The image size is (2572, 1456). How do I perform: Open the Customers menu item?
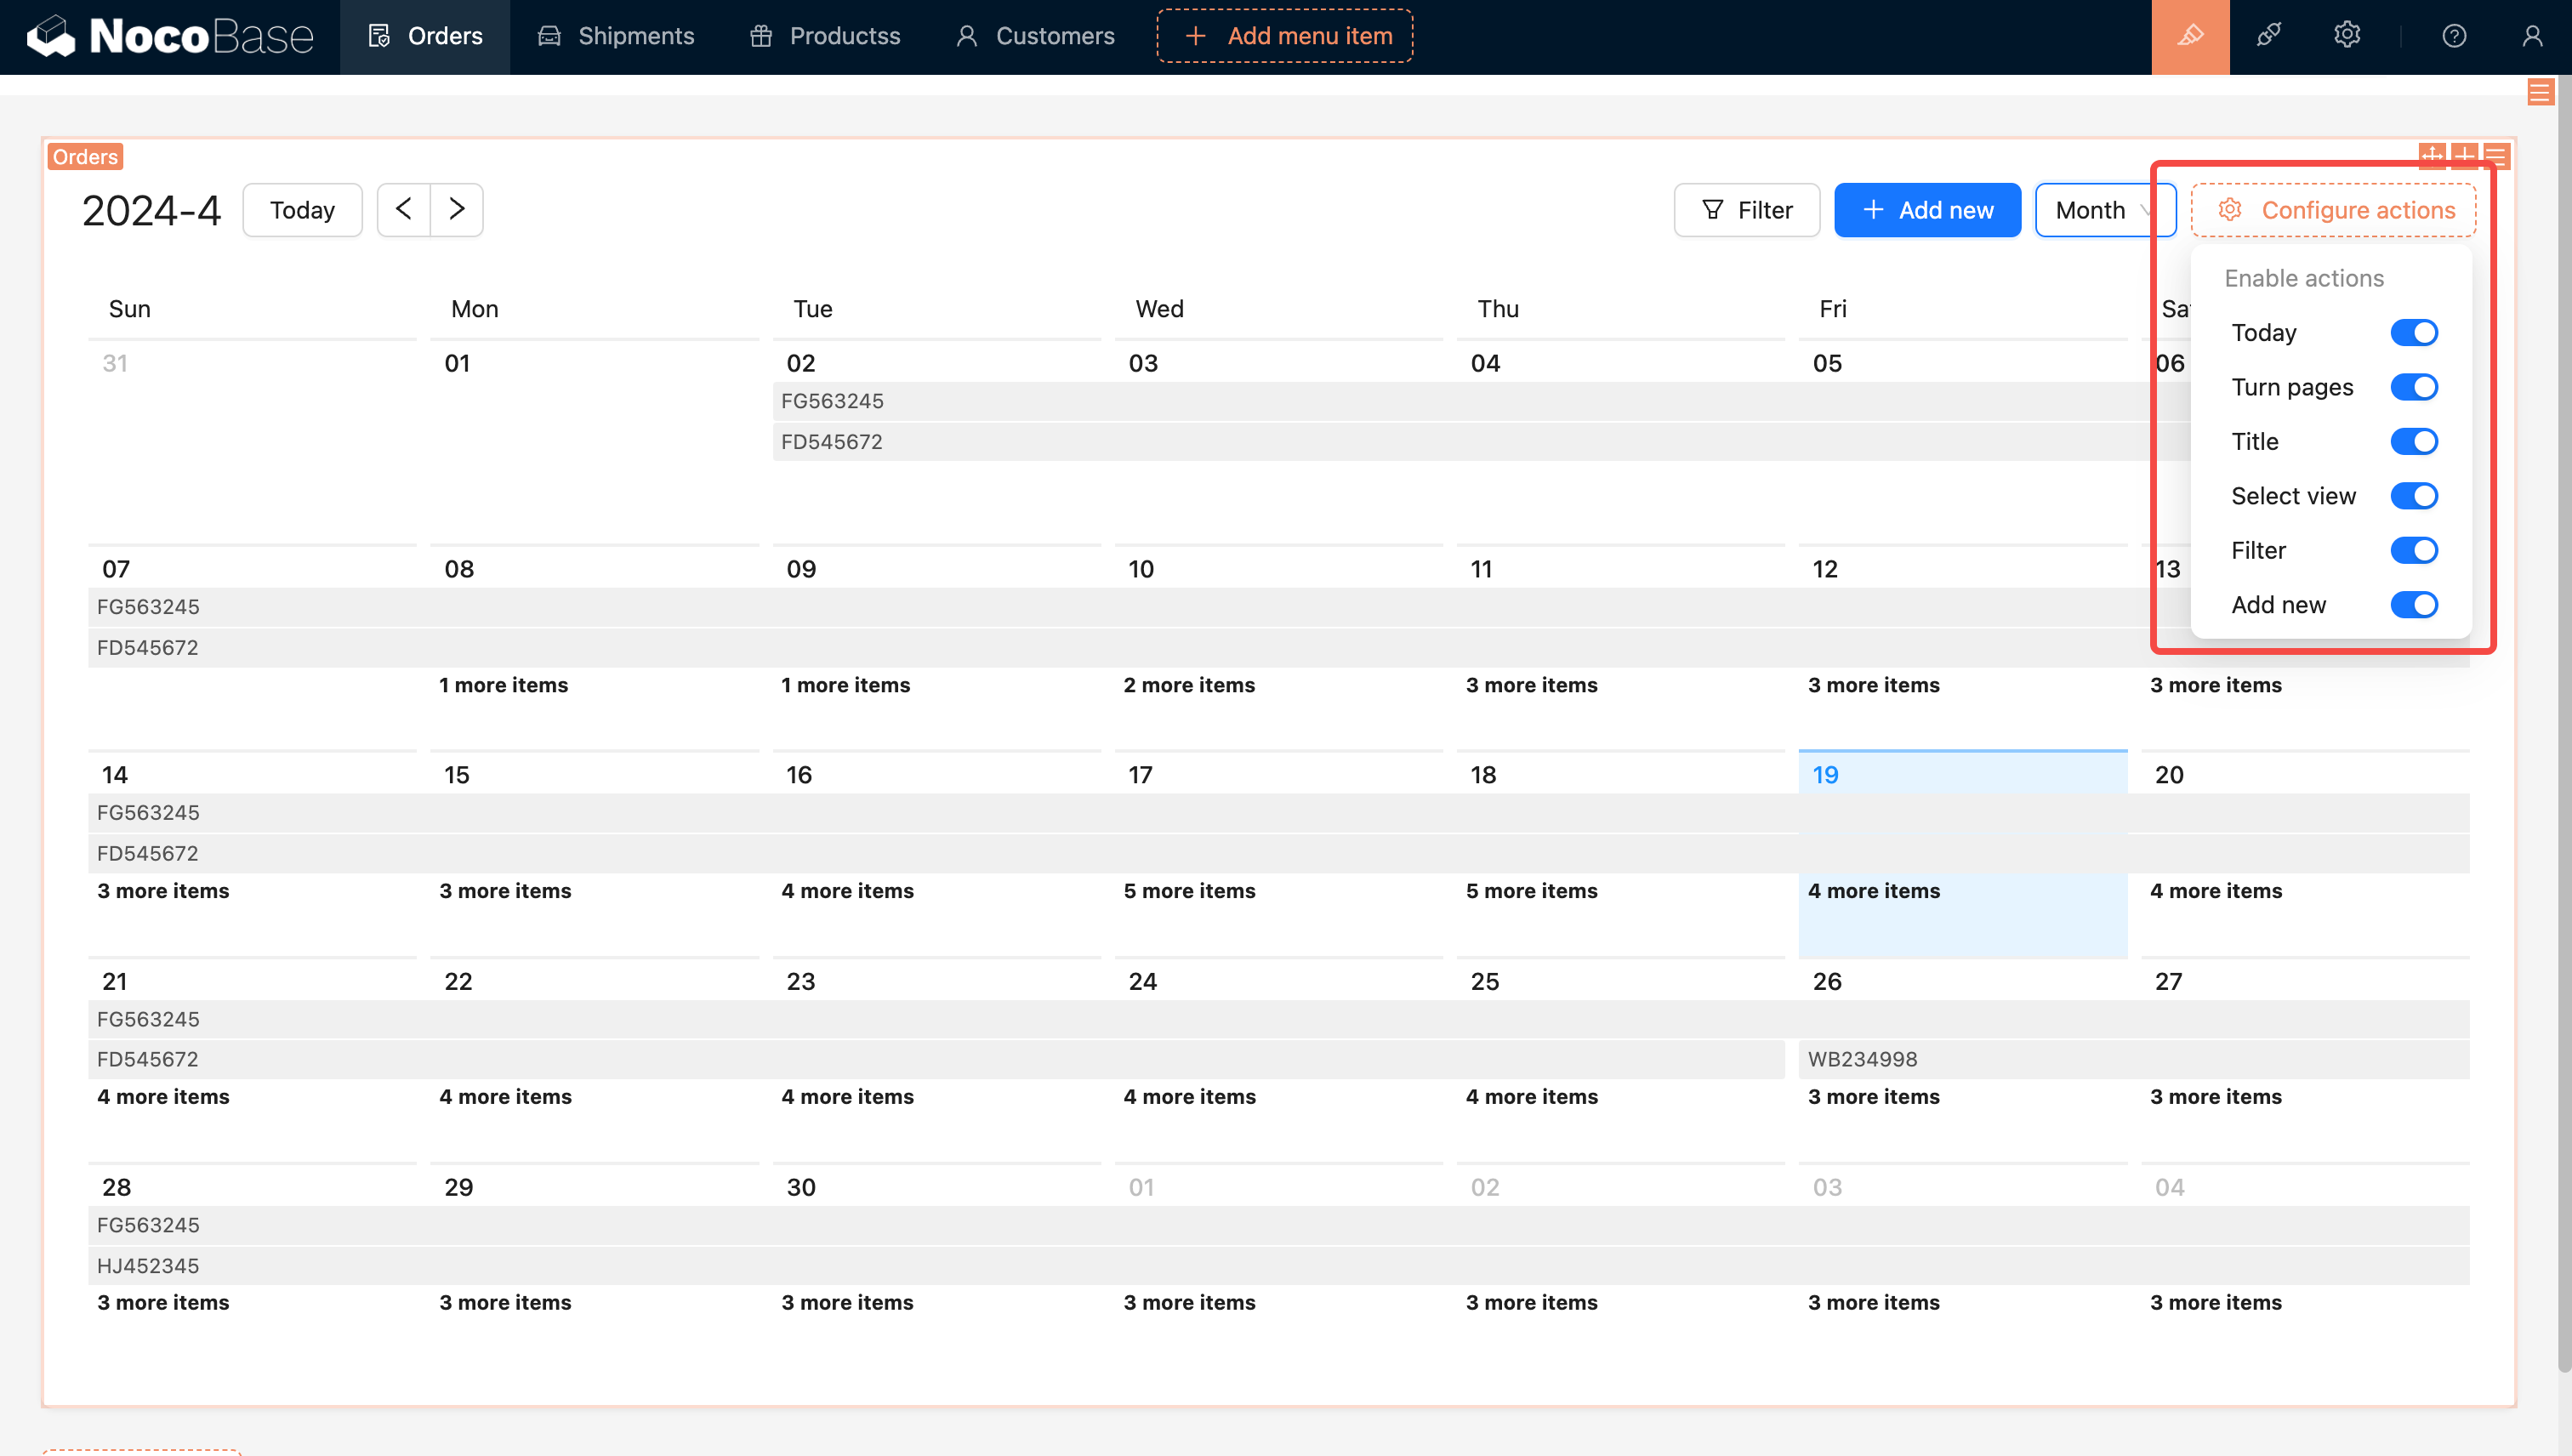pyautogui.click(x=1035, y=36)
